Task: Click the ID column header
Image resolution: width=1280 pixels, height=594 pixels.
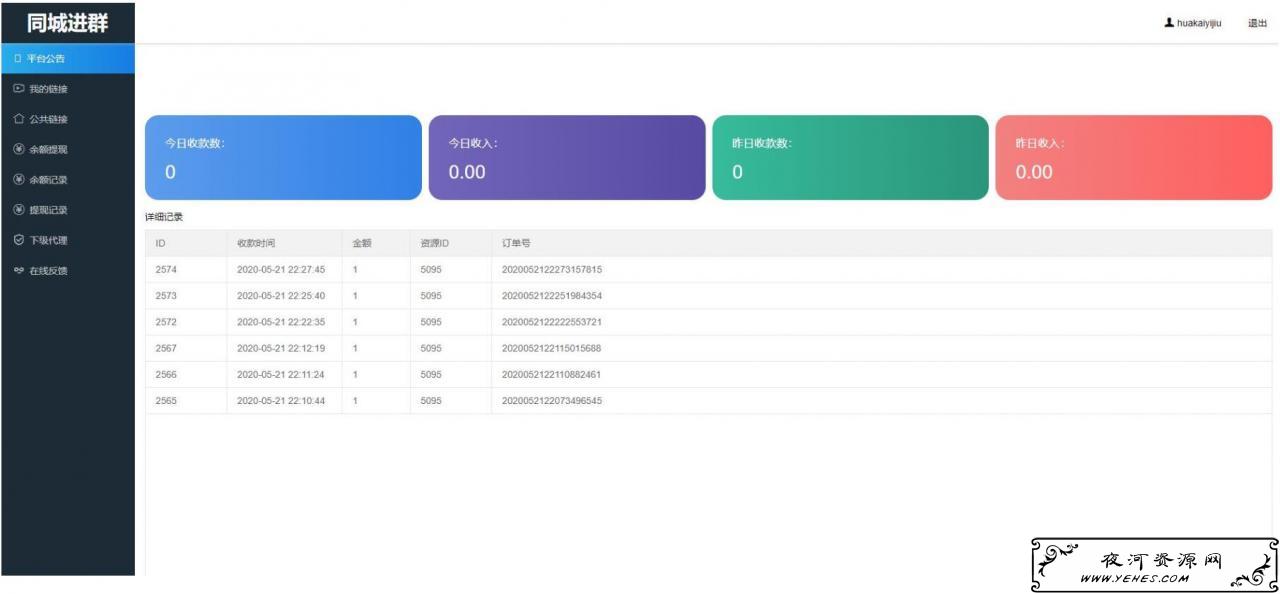Action: [x=160, y=243]
